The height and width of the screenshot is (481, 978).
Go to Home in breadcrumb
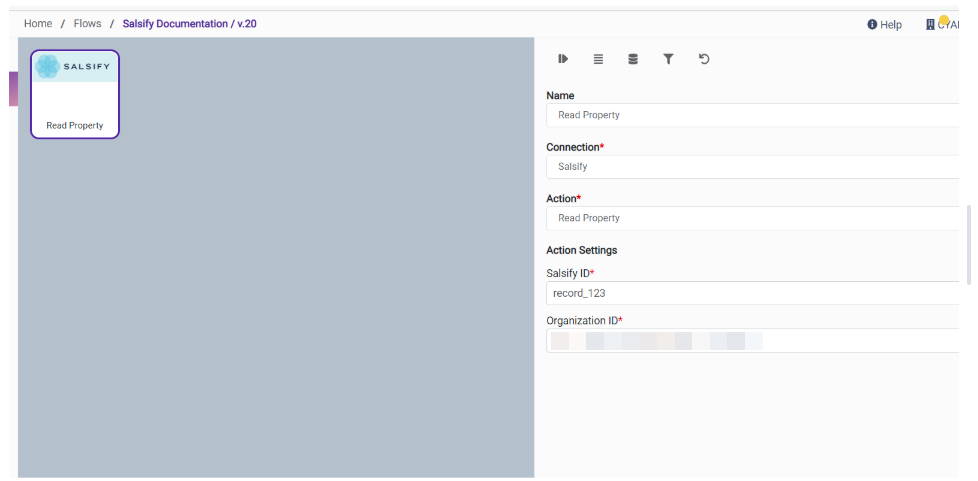pyautogui.click(x=38, y=23)
